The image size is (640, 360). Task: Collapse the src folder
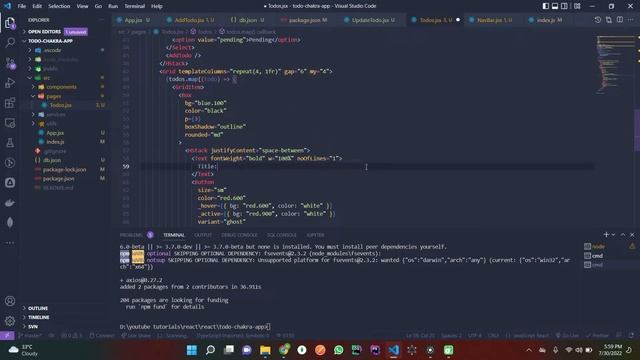click(47, 78)
